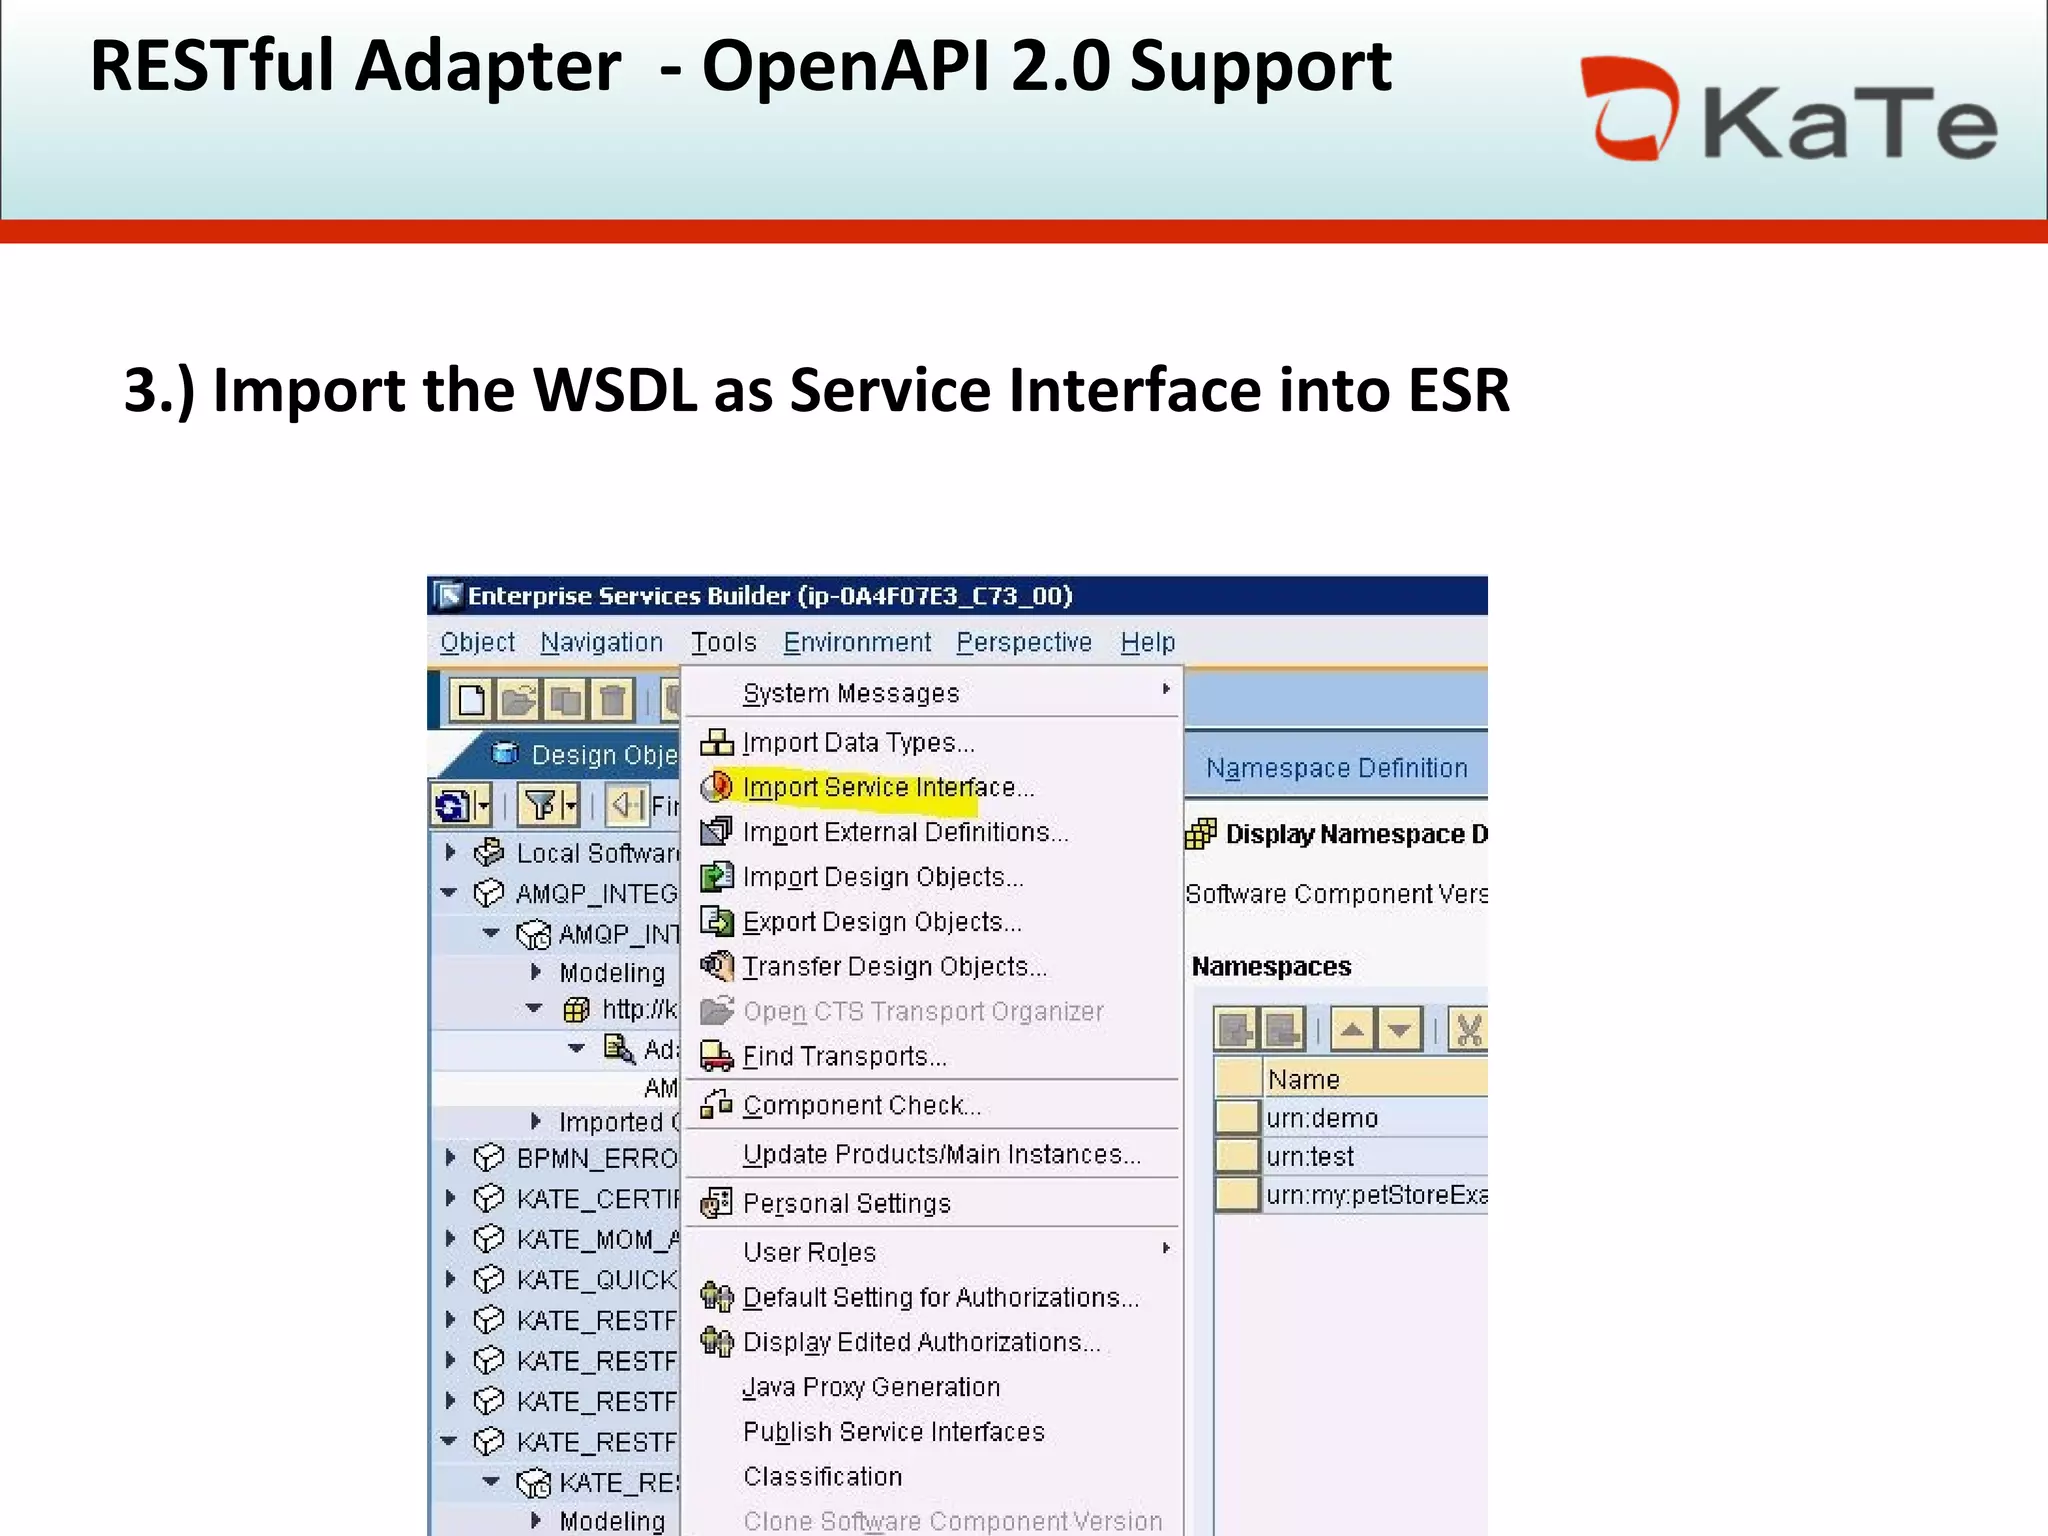This screenshot has width=2048, height=1536.
Task: Click the New object toolbar icon
Action: point(472,700)
